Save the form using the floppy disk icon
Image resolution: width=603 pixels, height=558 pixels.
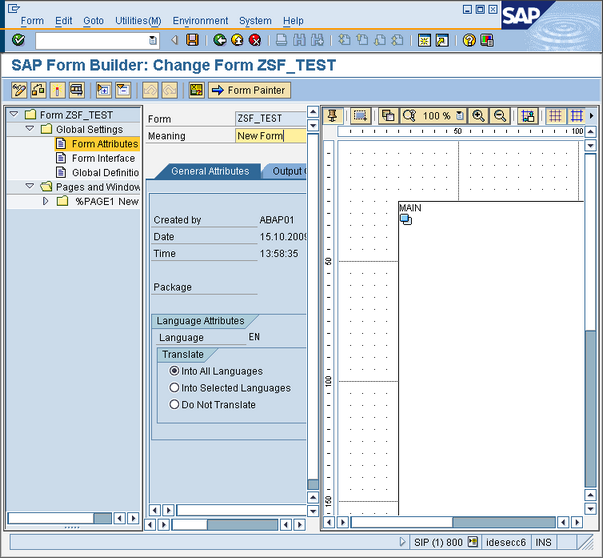tap(192, 40)
